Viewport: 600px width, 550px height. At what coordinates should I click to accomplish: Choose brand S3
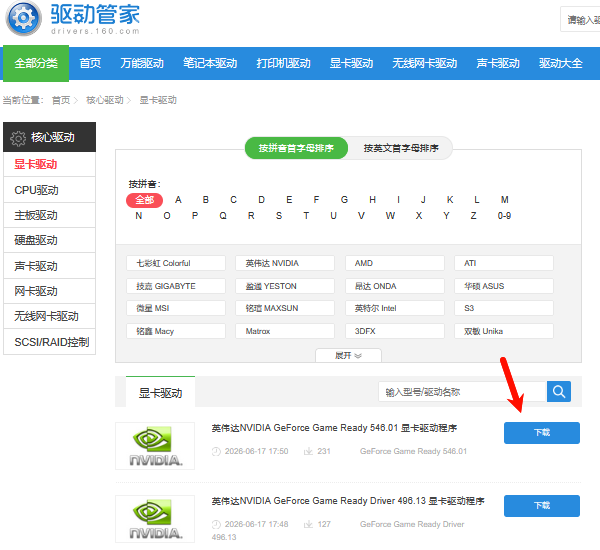click(504, 308)
